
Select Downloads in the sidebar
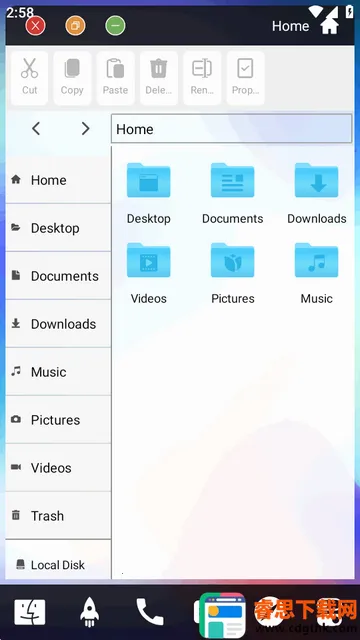coord(58,324)
